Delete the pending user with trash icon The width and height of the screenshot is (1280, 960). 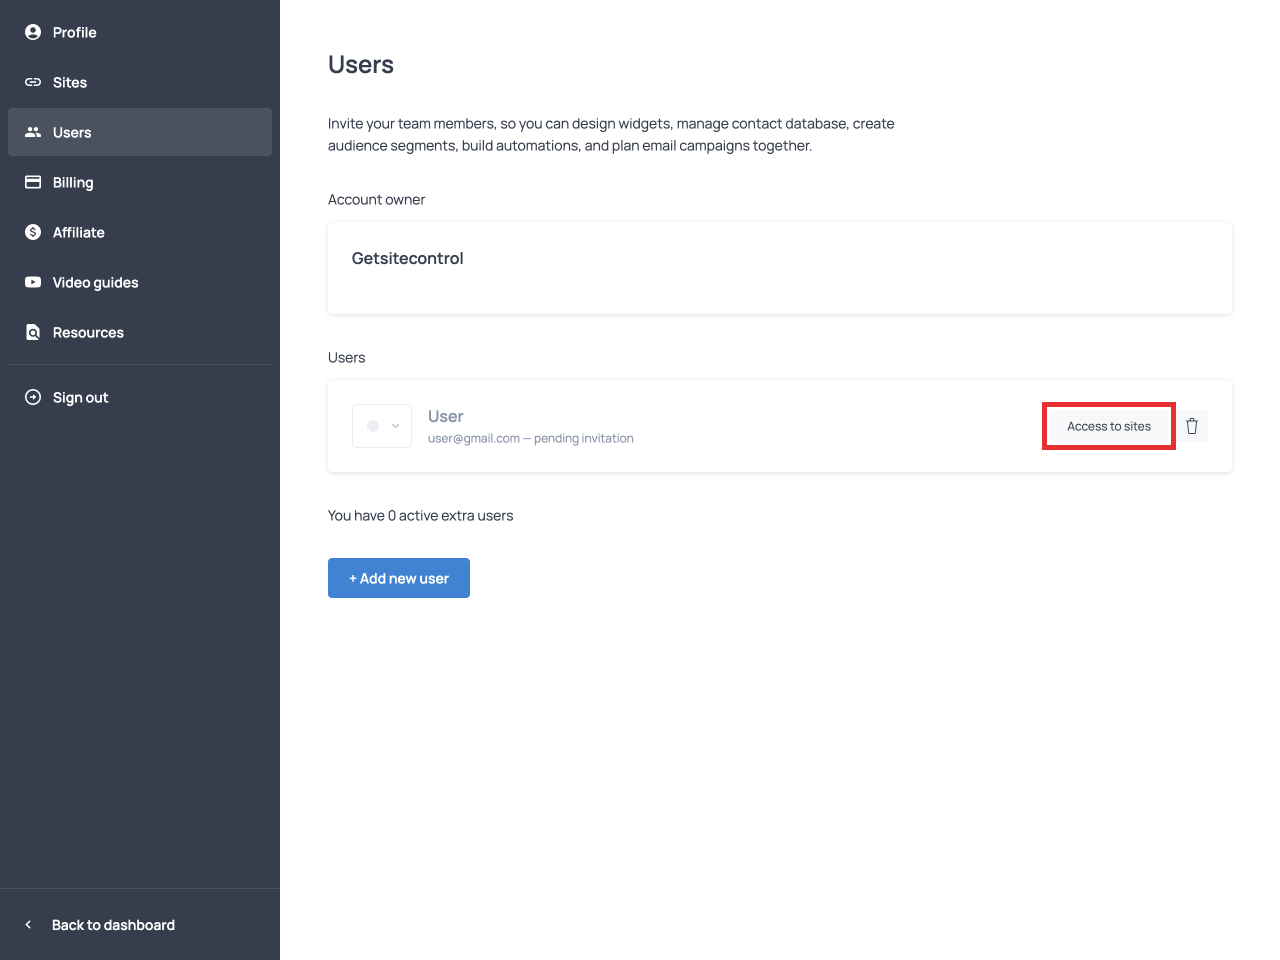(x=1192, y=426)
